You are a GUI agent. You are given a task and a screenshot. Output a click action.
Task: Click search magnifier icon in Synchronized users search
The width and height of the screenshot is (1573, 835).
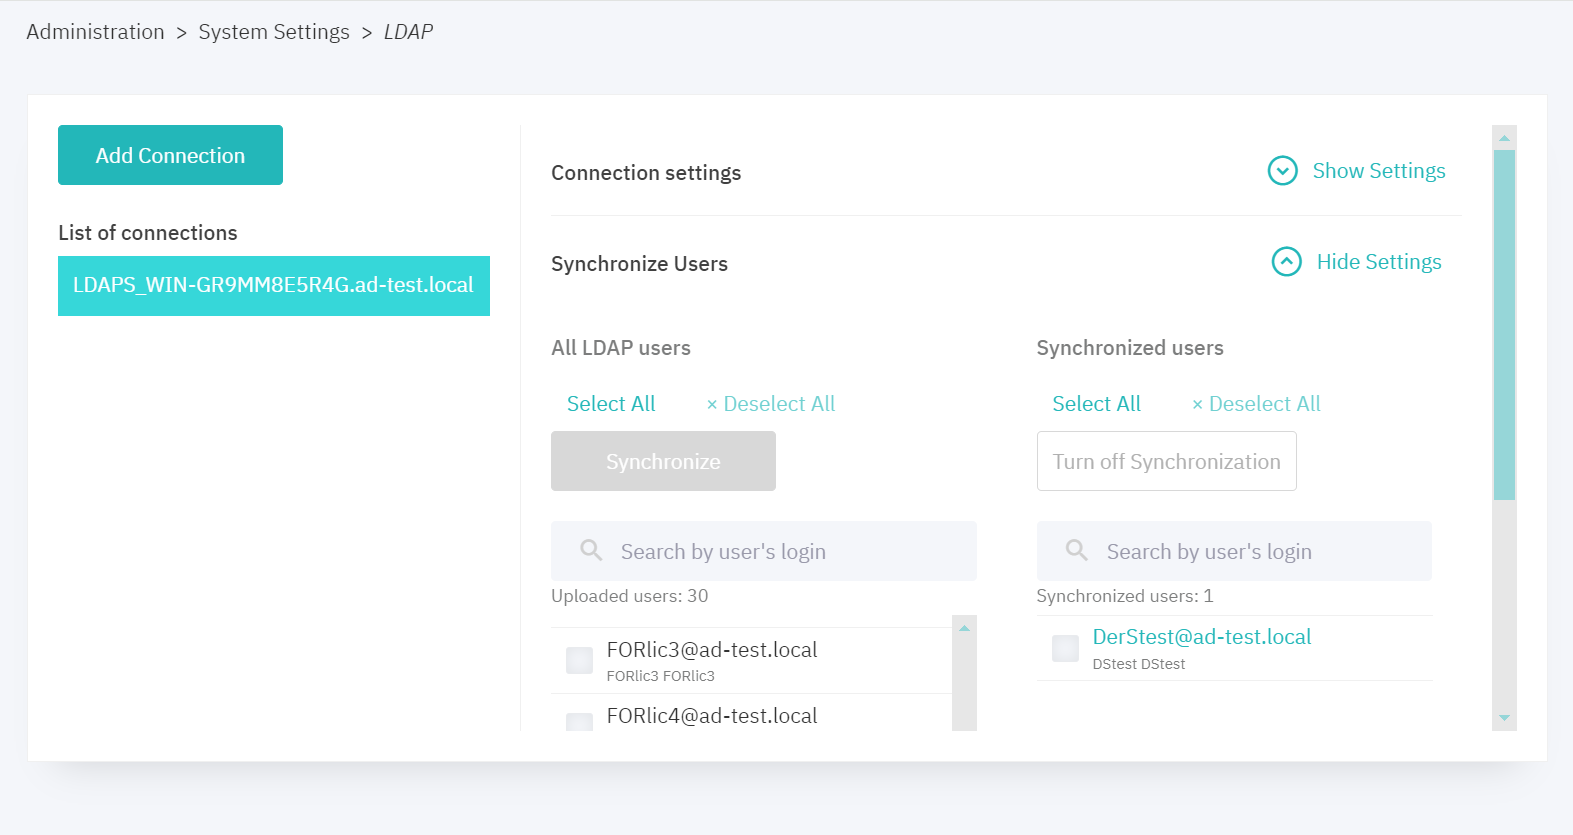click(1076, 550)
